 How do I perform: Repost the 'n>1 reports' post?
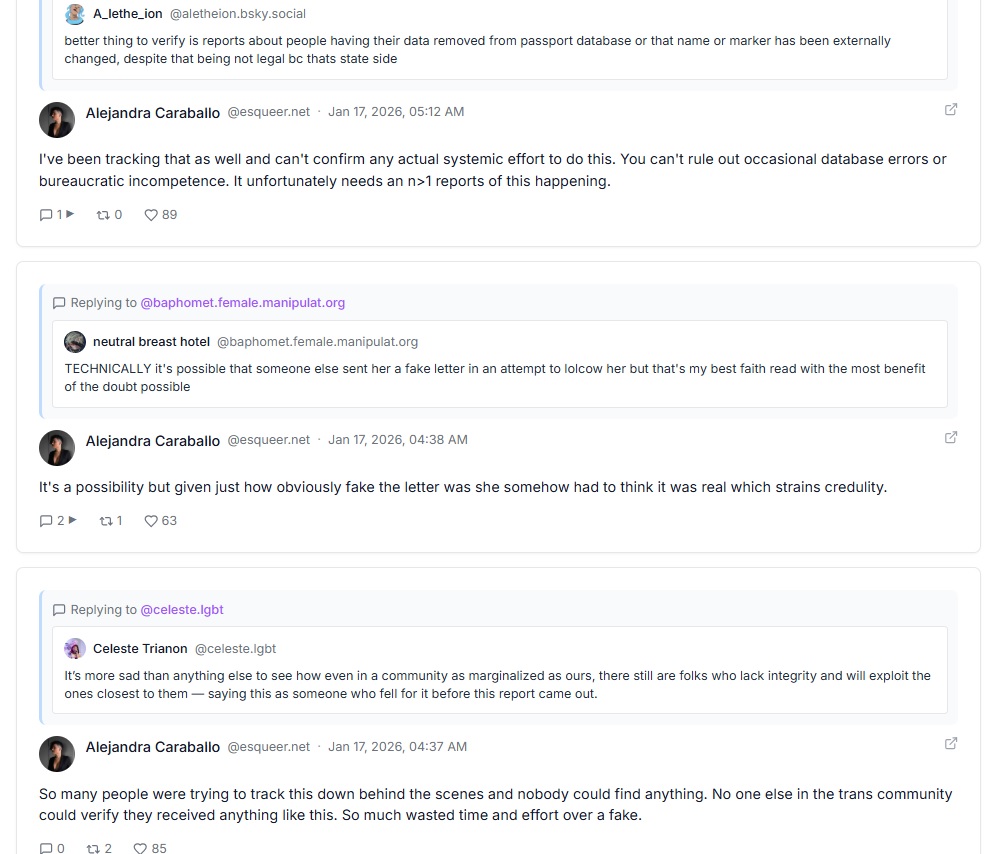click(103, 215)
